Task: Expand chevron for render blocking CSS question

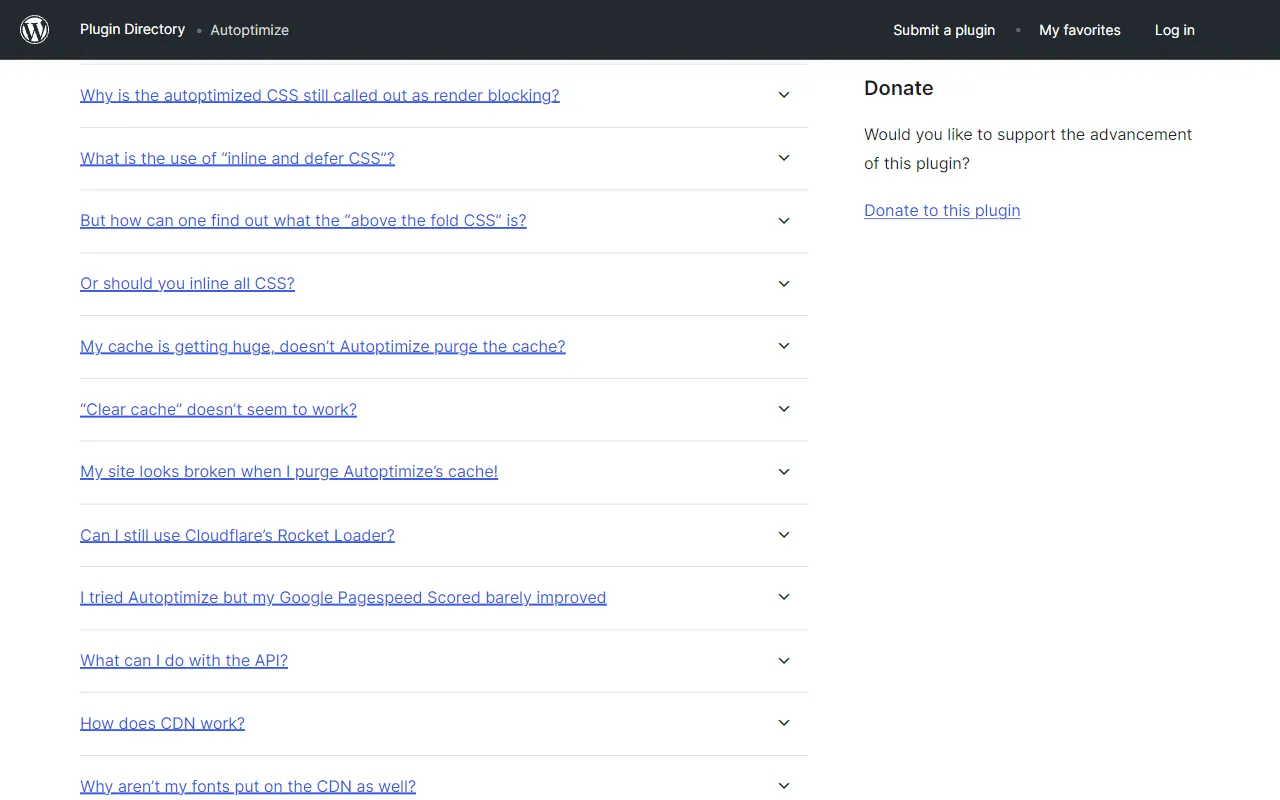Action: [784, 95]
